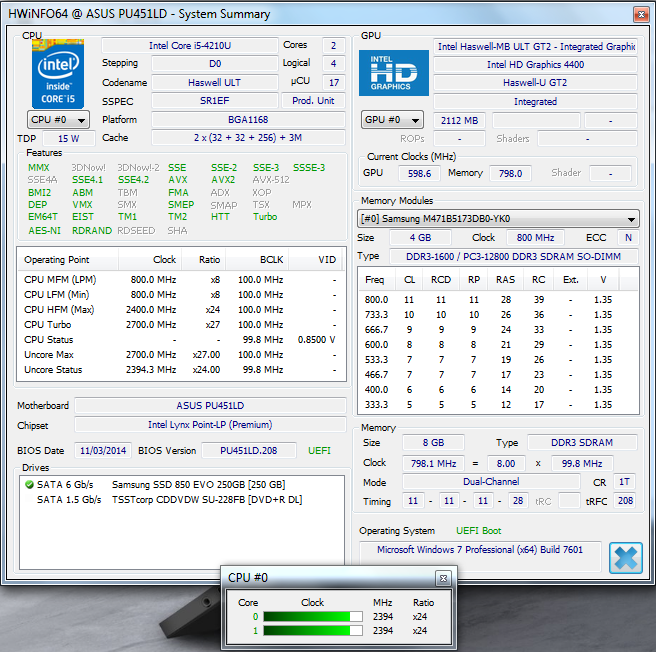The width and height of the screenshot is (656, 652).
Task: Click the BCLK column header
Action: coord(257,260)
